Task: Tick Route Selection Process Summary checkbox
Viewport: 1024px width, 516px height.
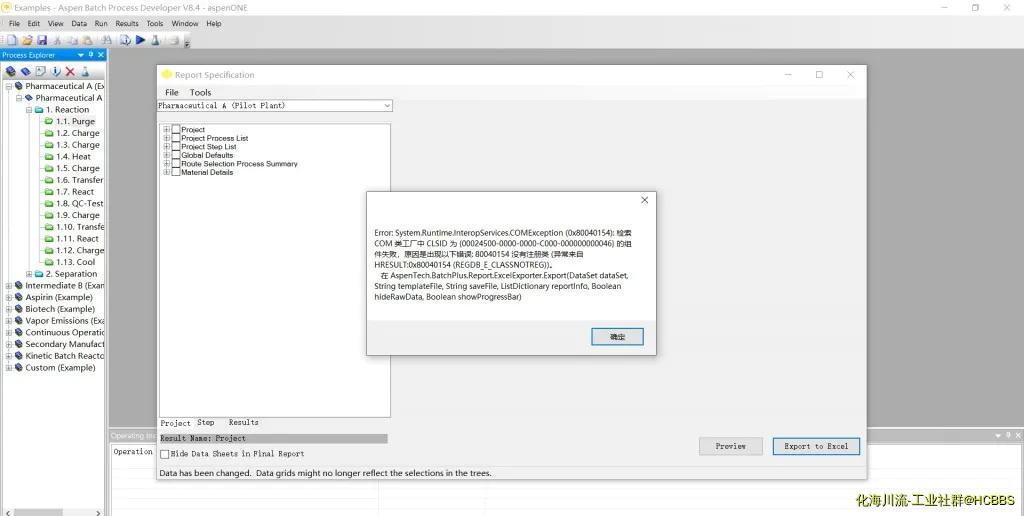Action: [176, 163]
